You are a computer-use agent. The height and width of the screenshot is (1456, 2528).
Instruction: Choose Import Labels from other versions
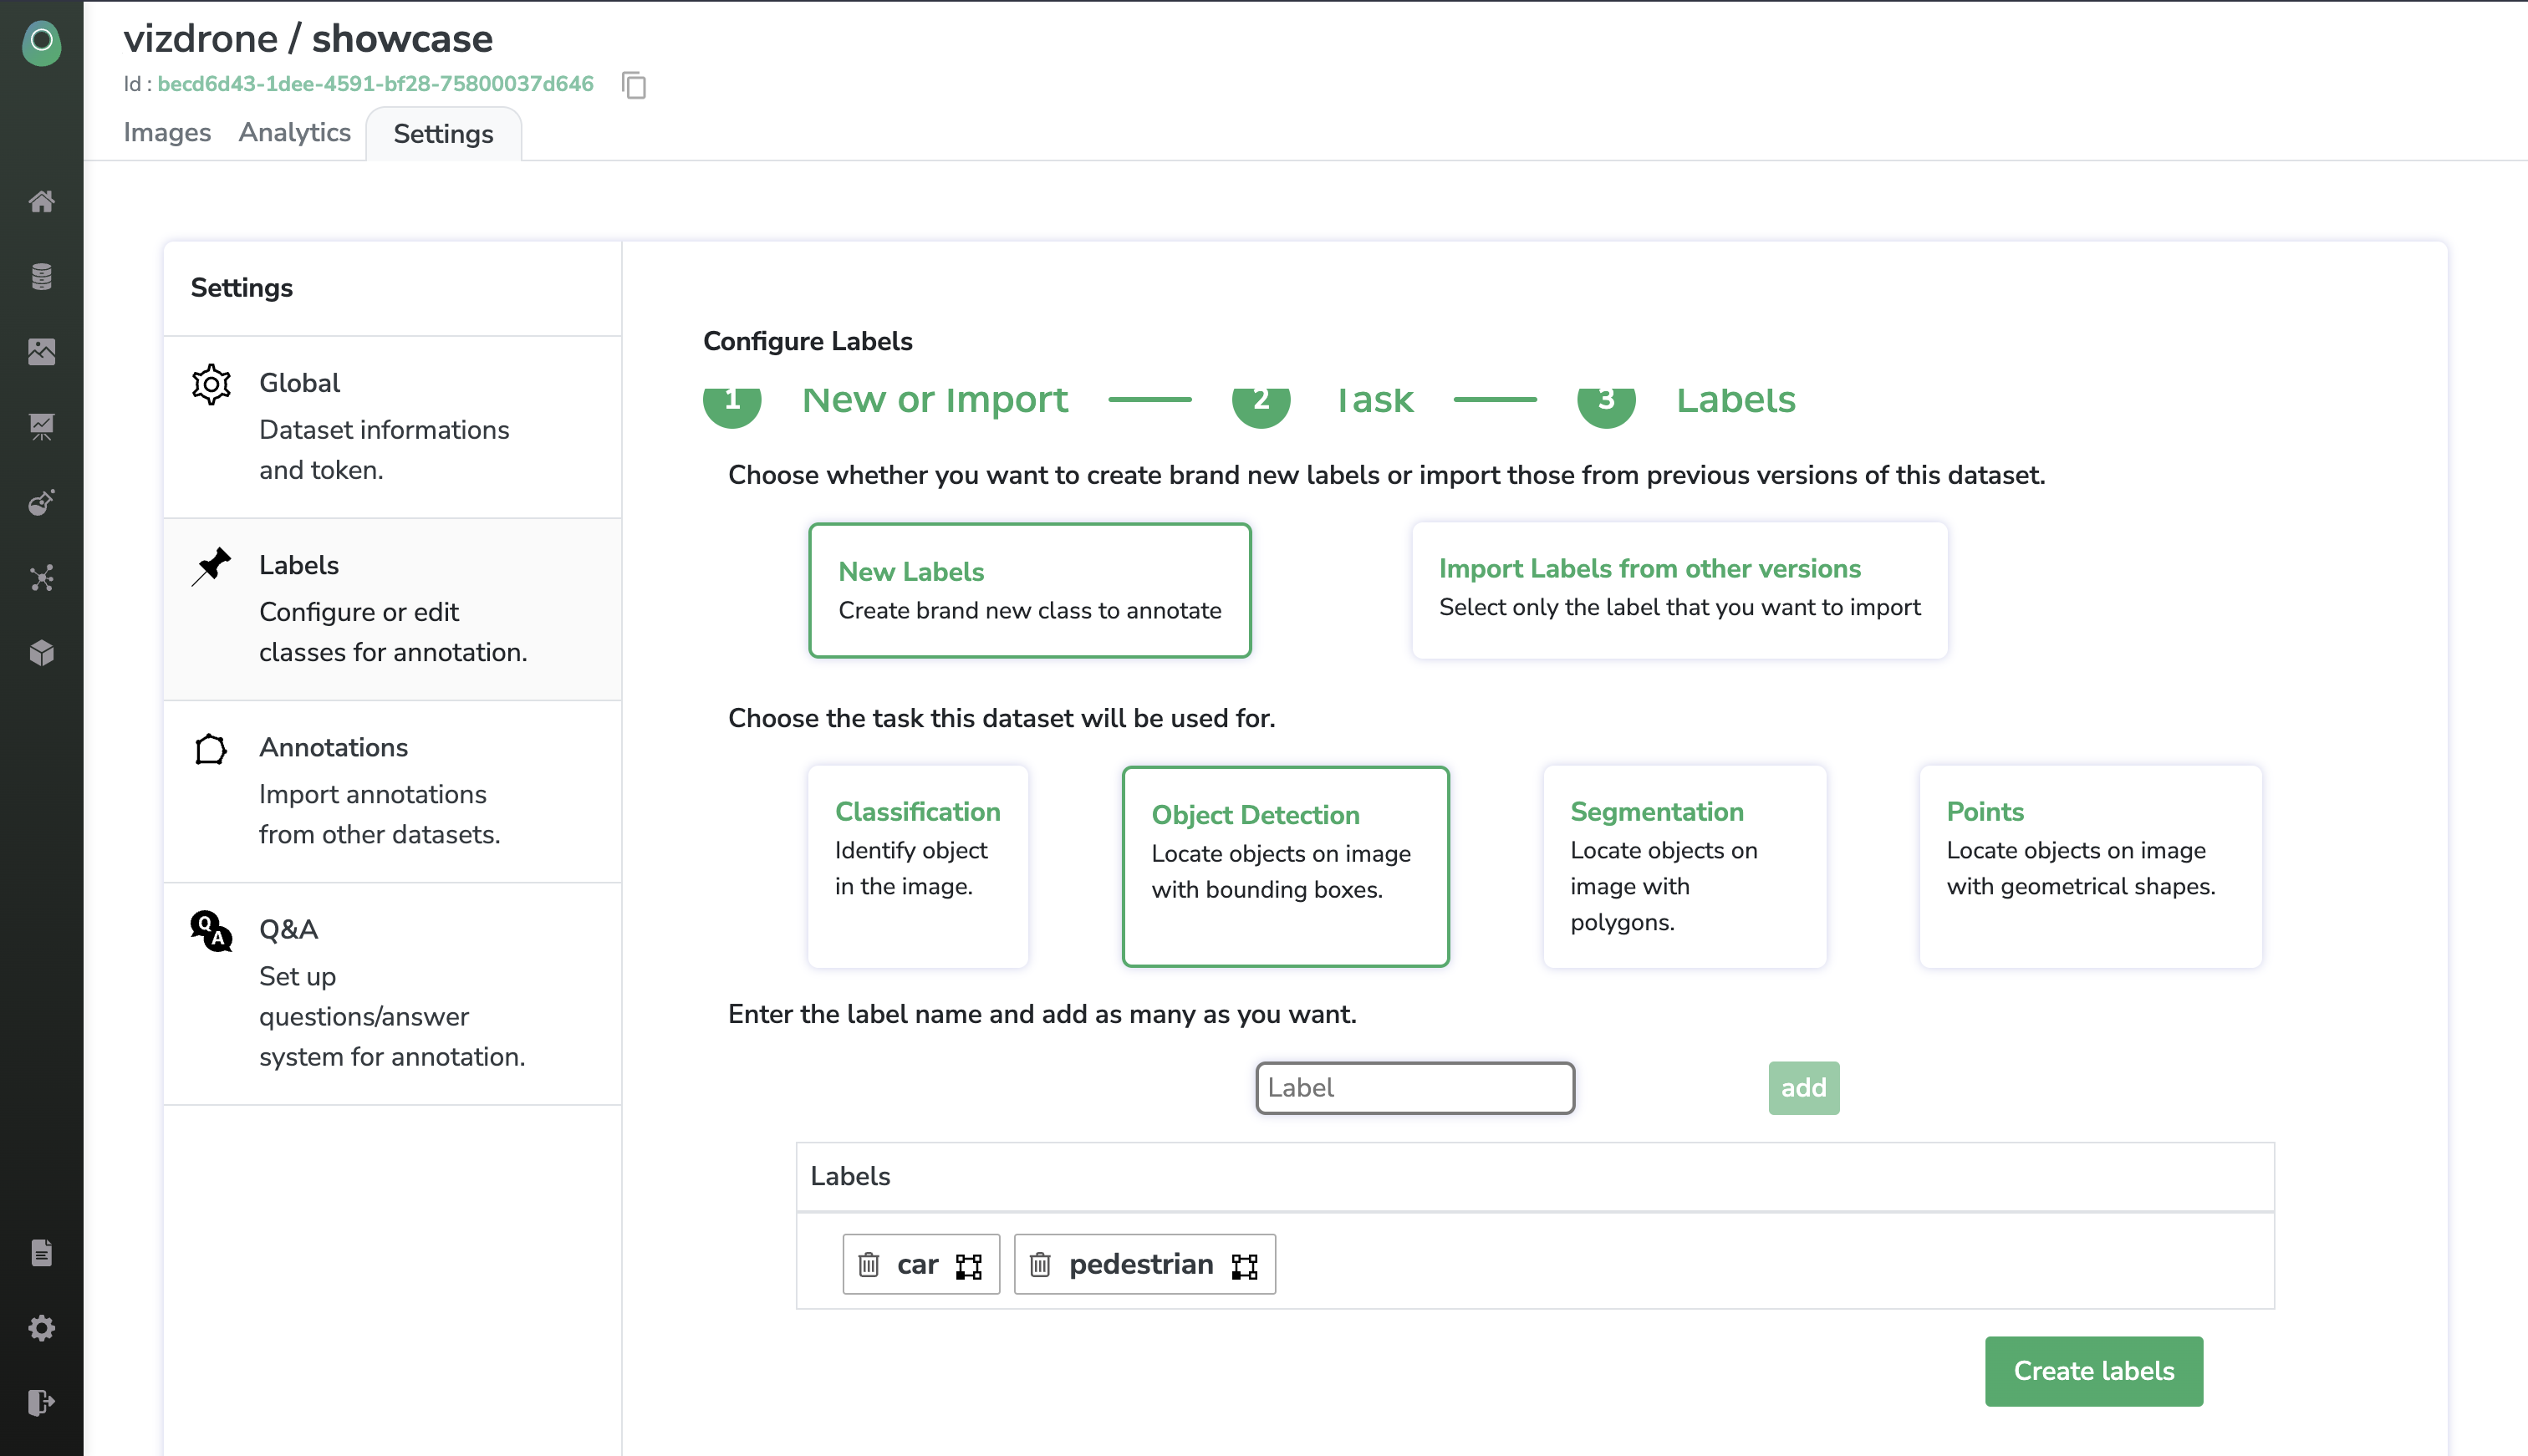click(1679, 588)
